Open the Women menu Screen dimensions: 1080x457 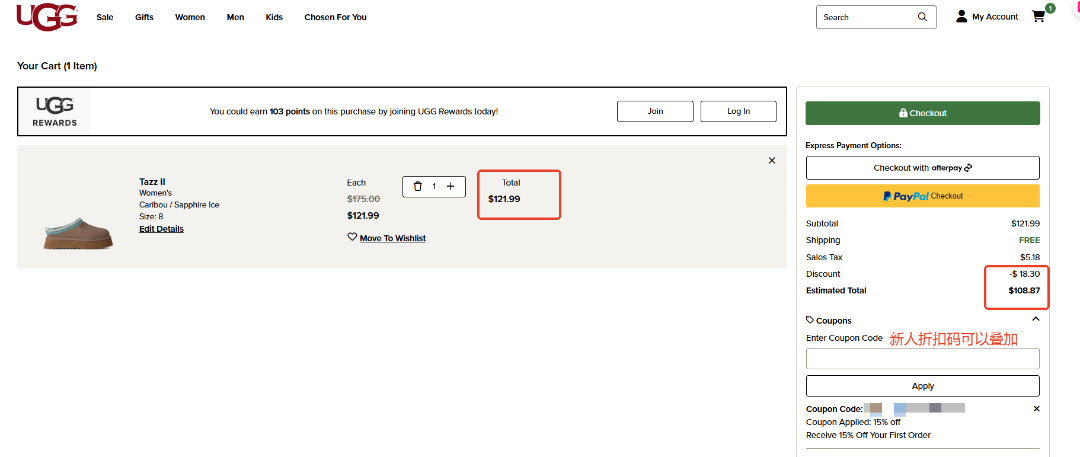point(190,17)
